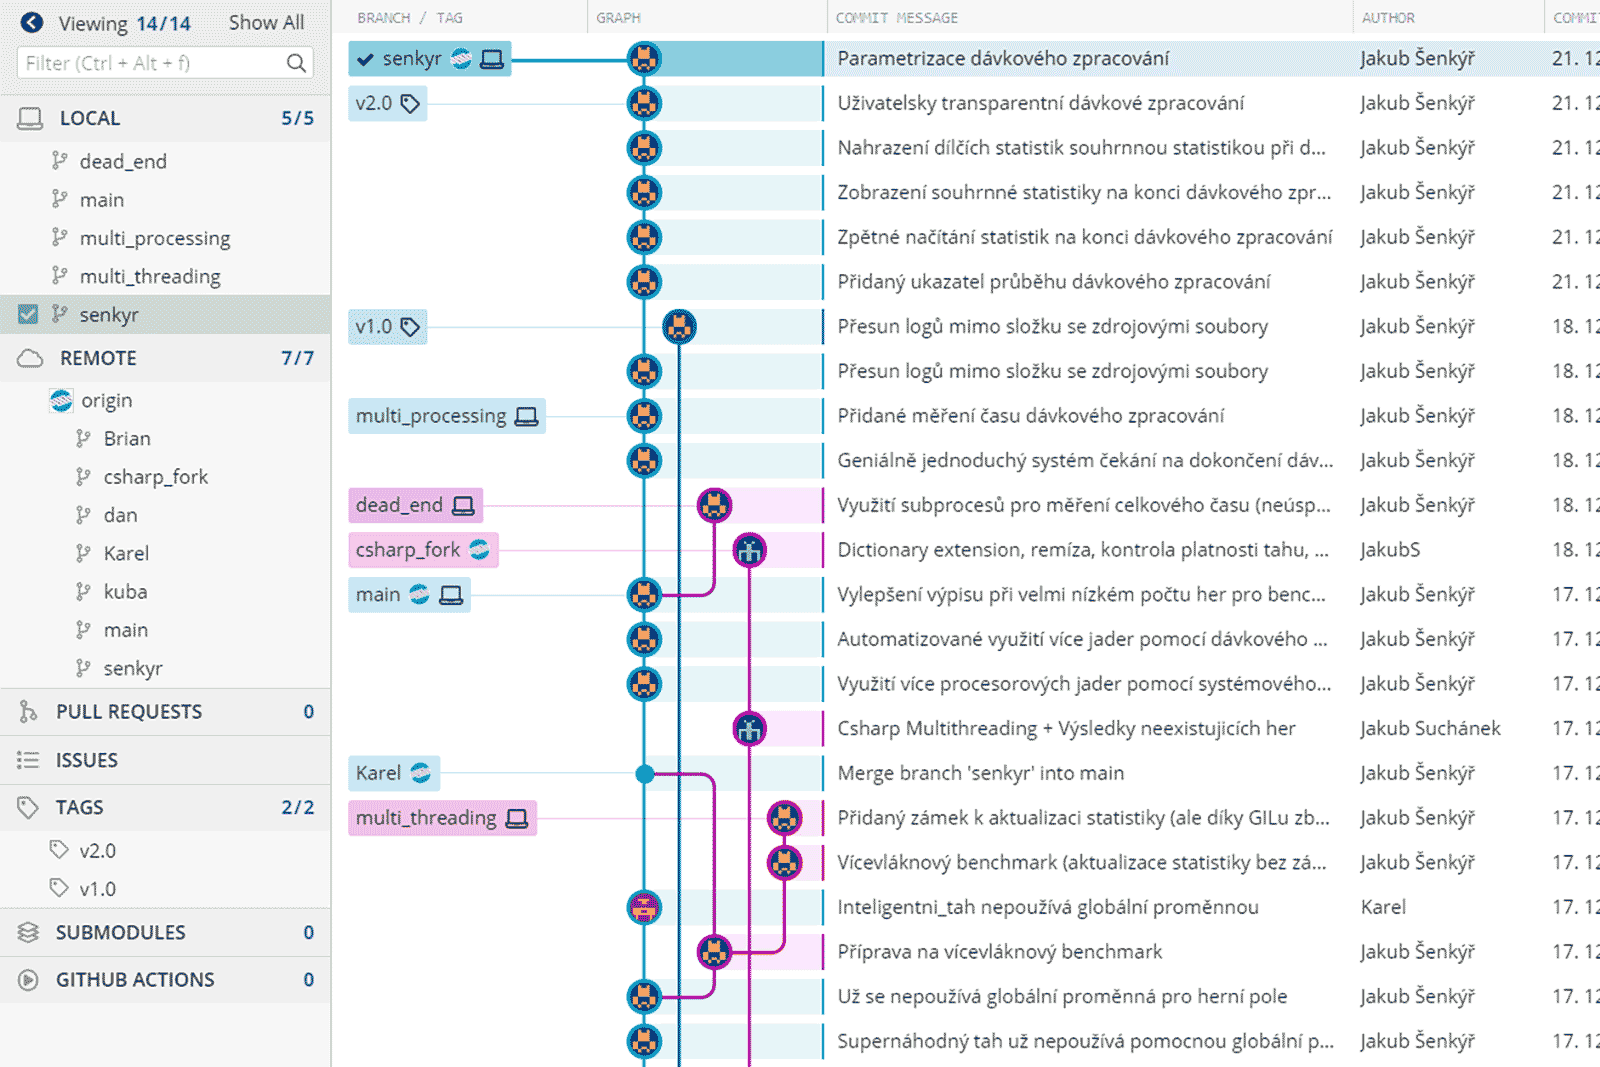The height and width of the screenshot is (1067, 1600).
Task: Expand the ISSUES section
Action: [165, 760]
